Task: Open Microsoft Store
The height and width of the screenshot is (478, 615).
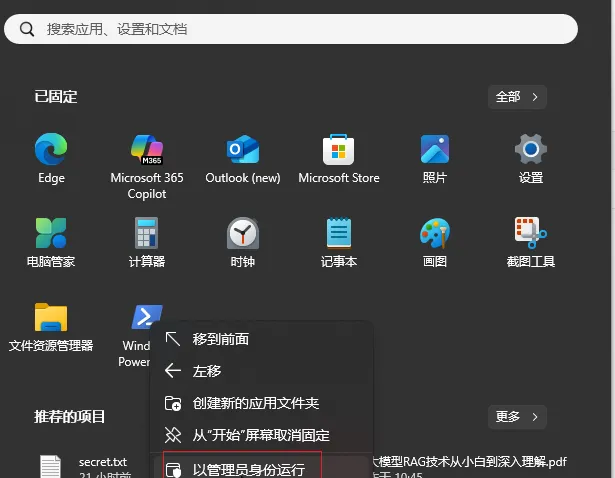Action: pos(338,158)
